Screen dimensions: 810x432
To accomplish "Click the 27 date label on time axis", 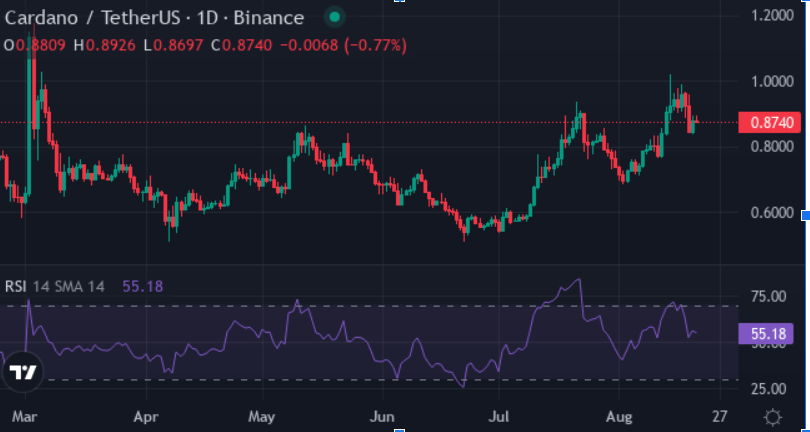I will point(720,416).
